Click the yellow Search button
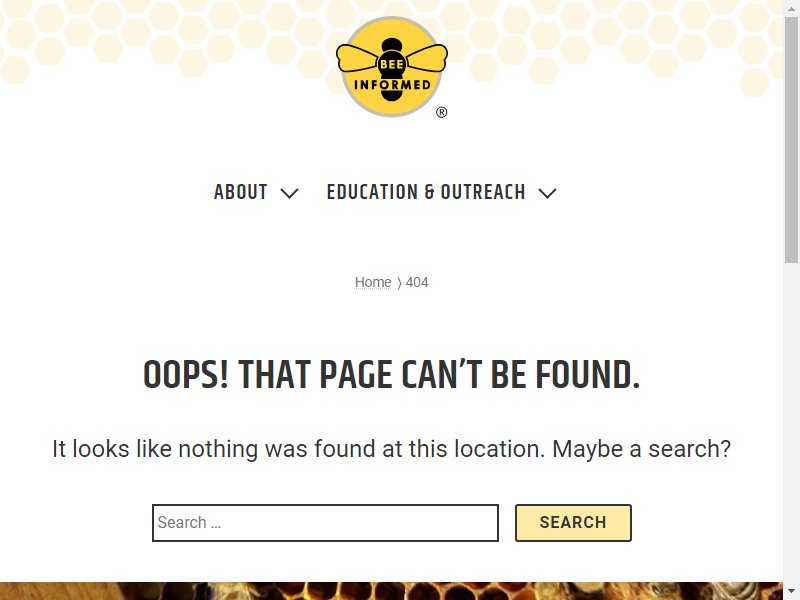800x600 pixels. tap(573, 523)
